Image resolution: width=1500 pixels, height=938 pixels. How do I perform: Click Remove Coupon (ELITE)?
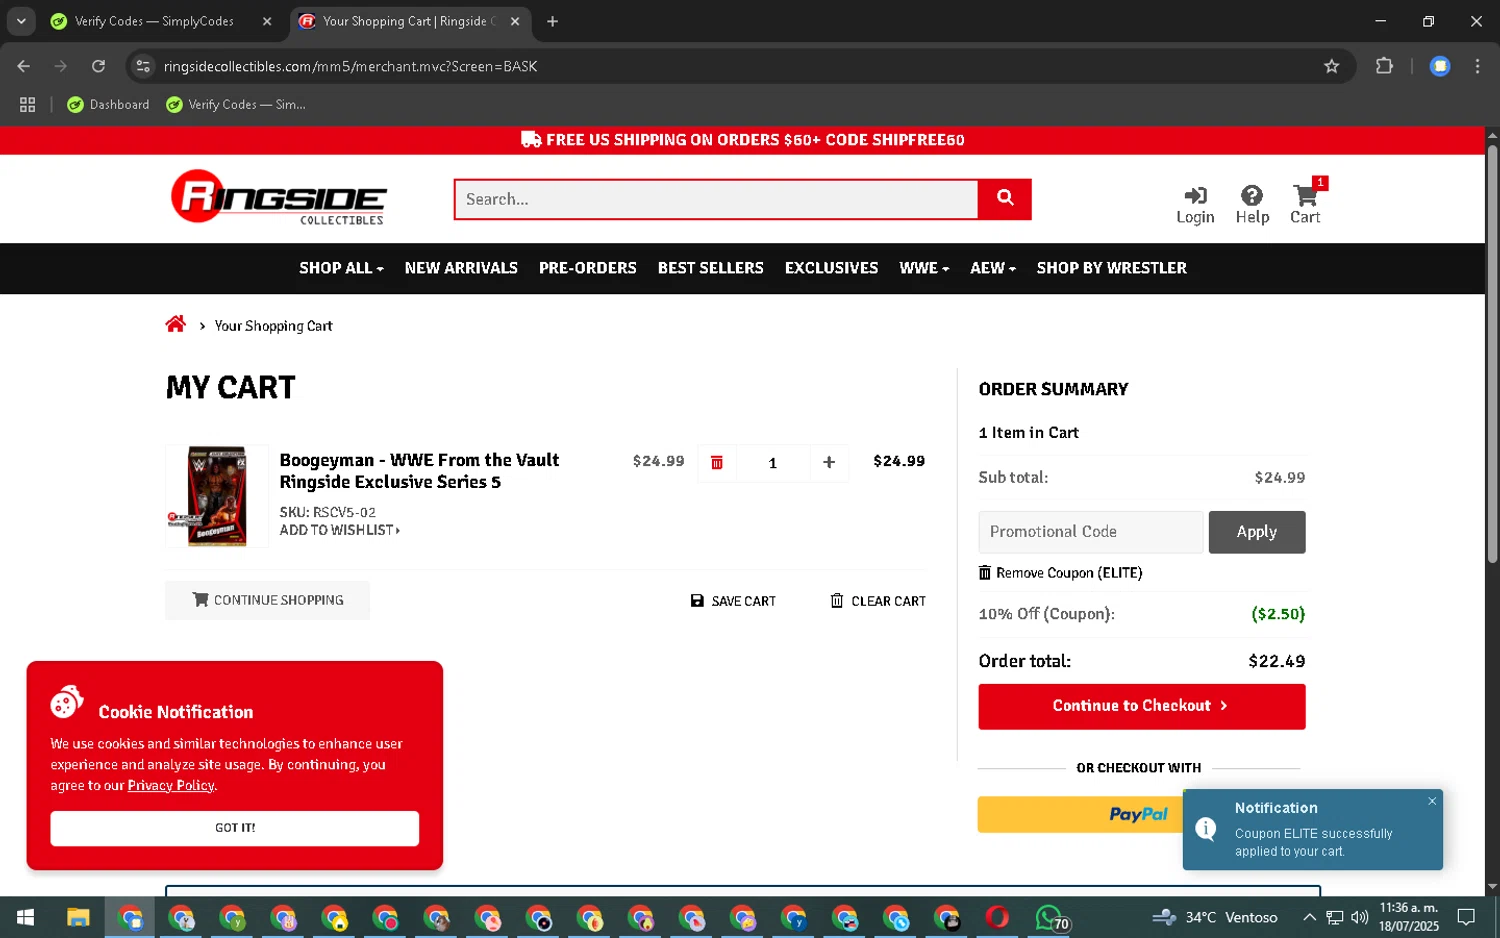tap(1060, 573)
